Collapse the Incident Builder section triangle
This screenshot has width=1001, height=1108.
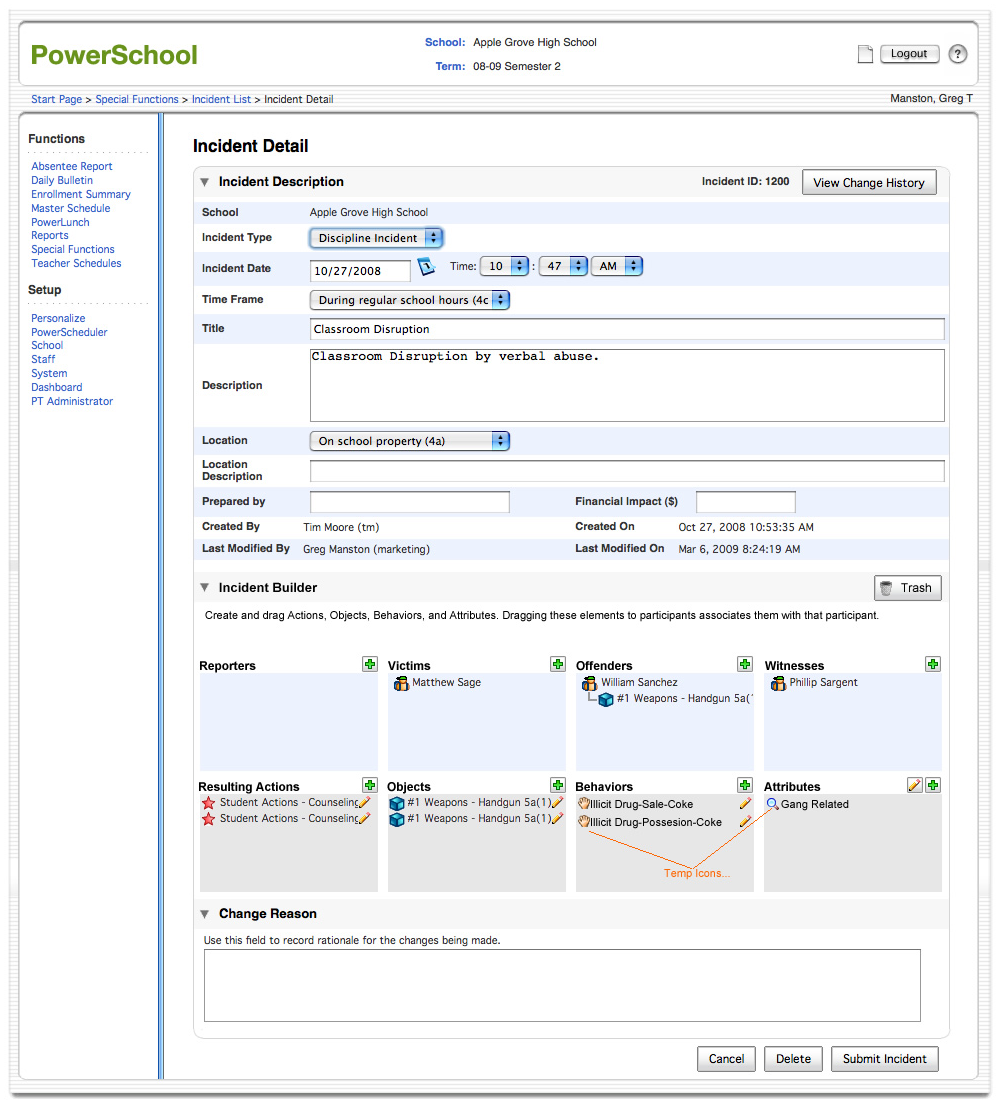pos(205,588)
